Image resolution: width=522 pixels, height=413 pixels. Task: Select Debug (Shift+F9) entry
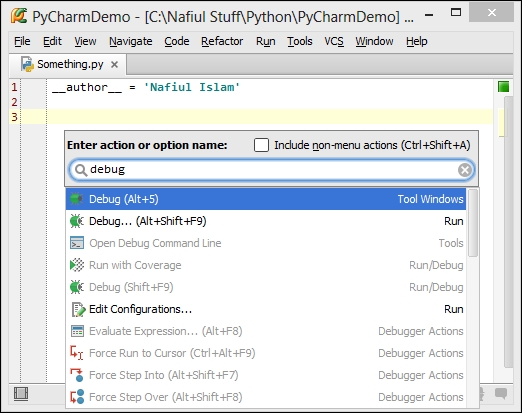(266, 287)
